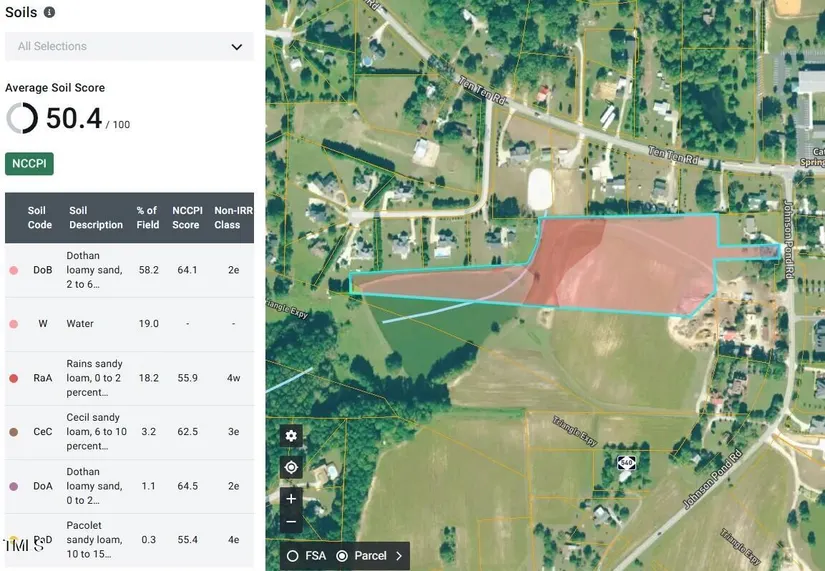Zoom out with the minus button
825x571 pixels.
pos(291,521)
